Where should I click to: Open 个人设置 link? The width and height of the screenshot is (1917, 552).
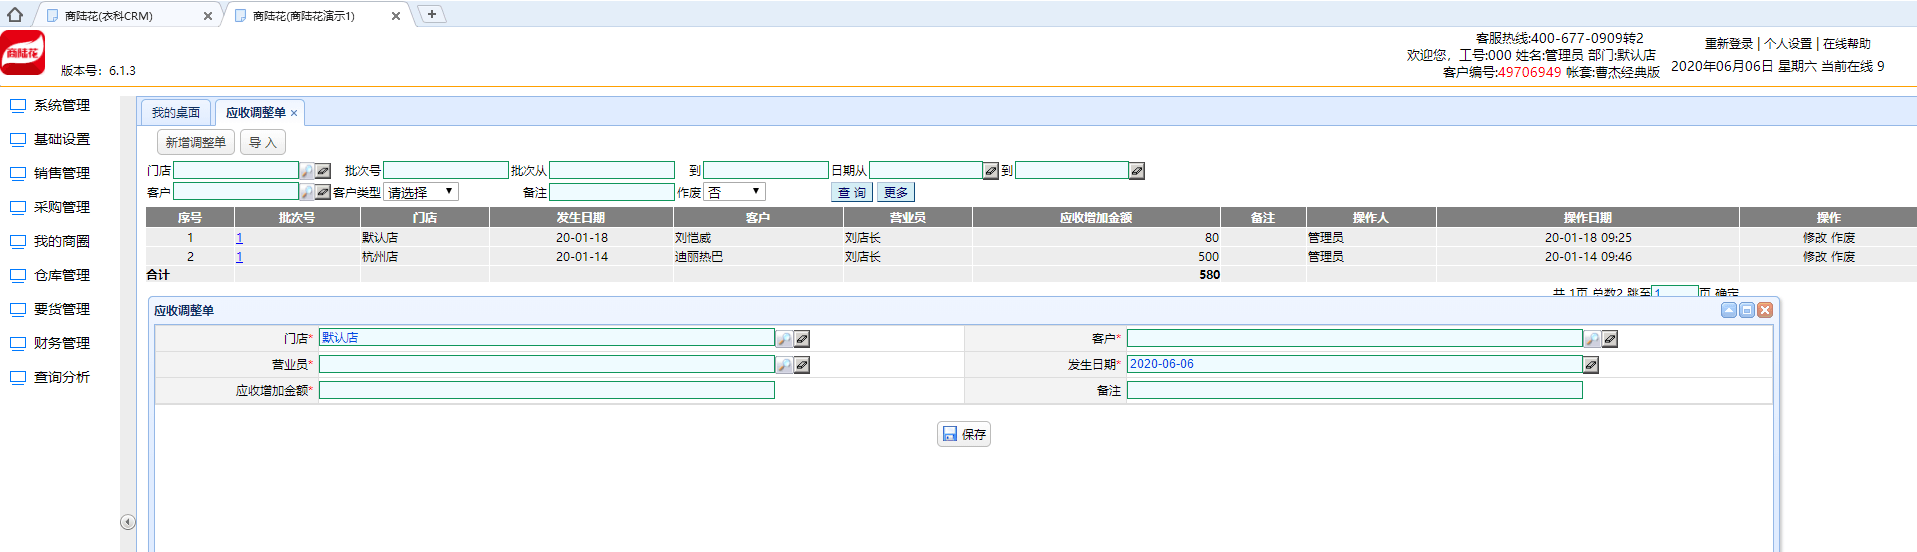tap(1788, 44)
